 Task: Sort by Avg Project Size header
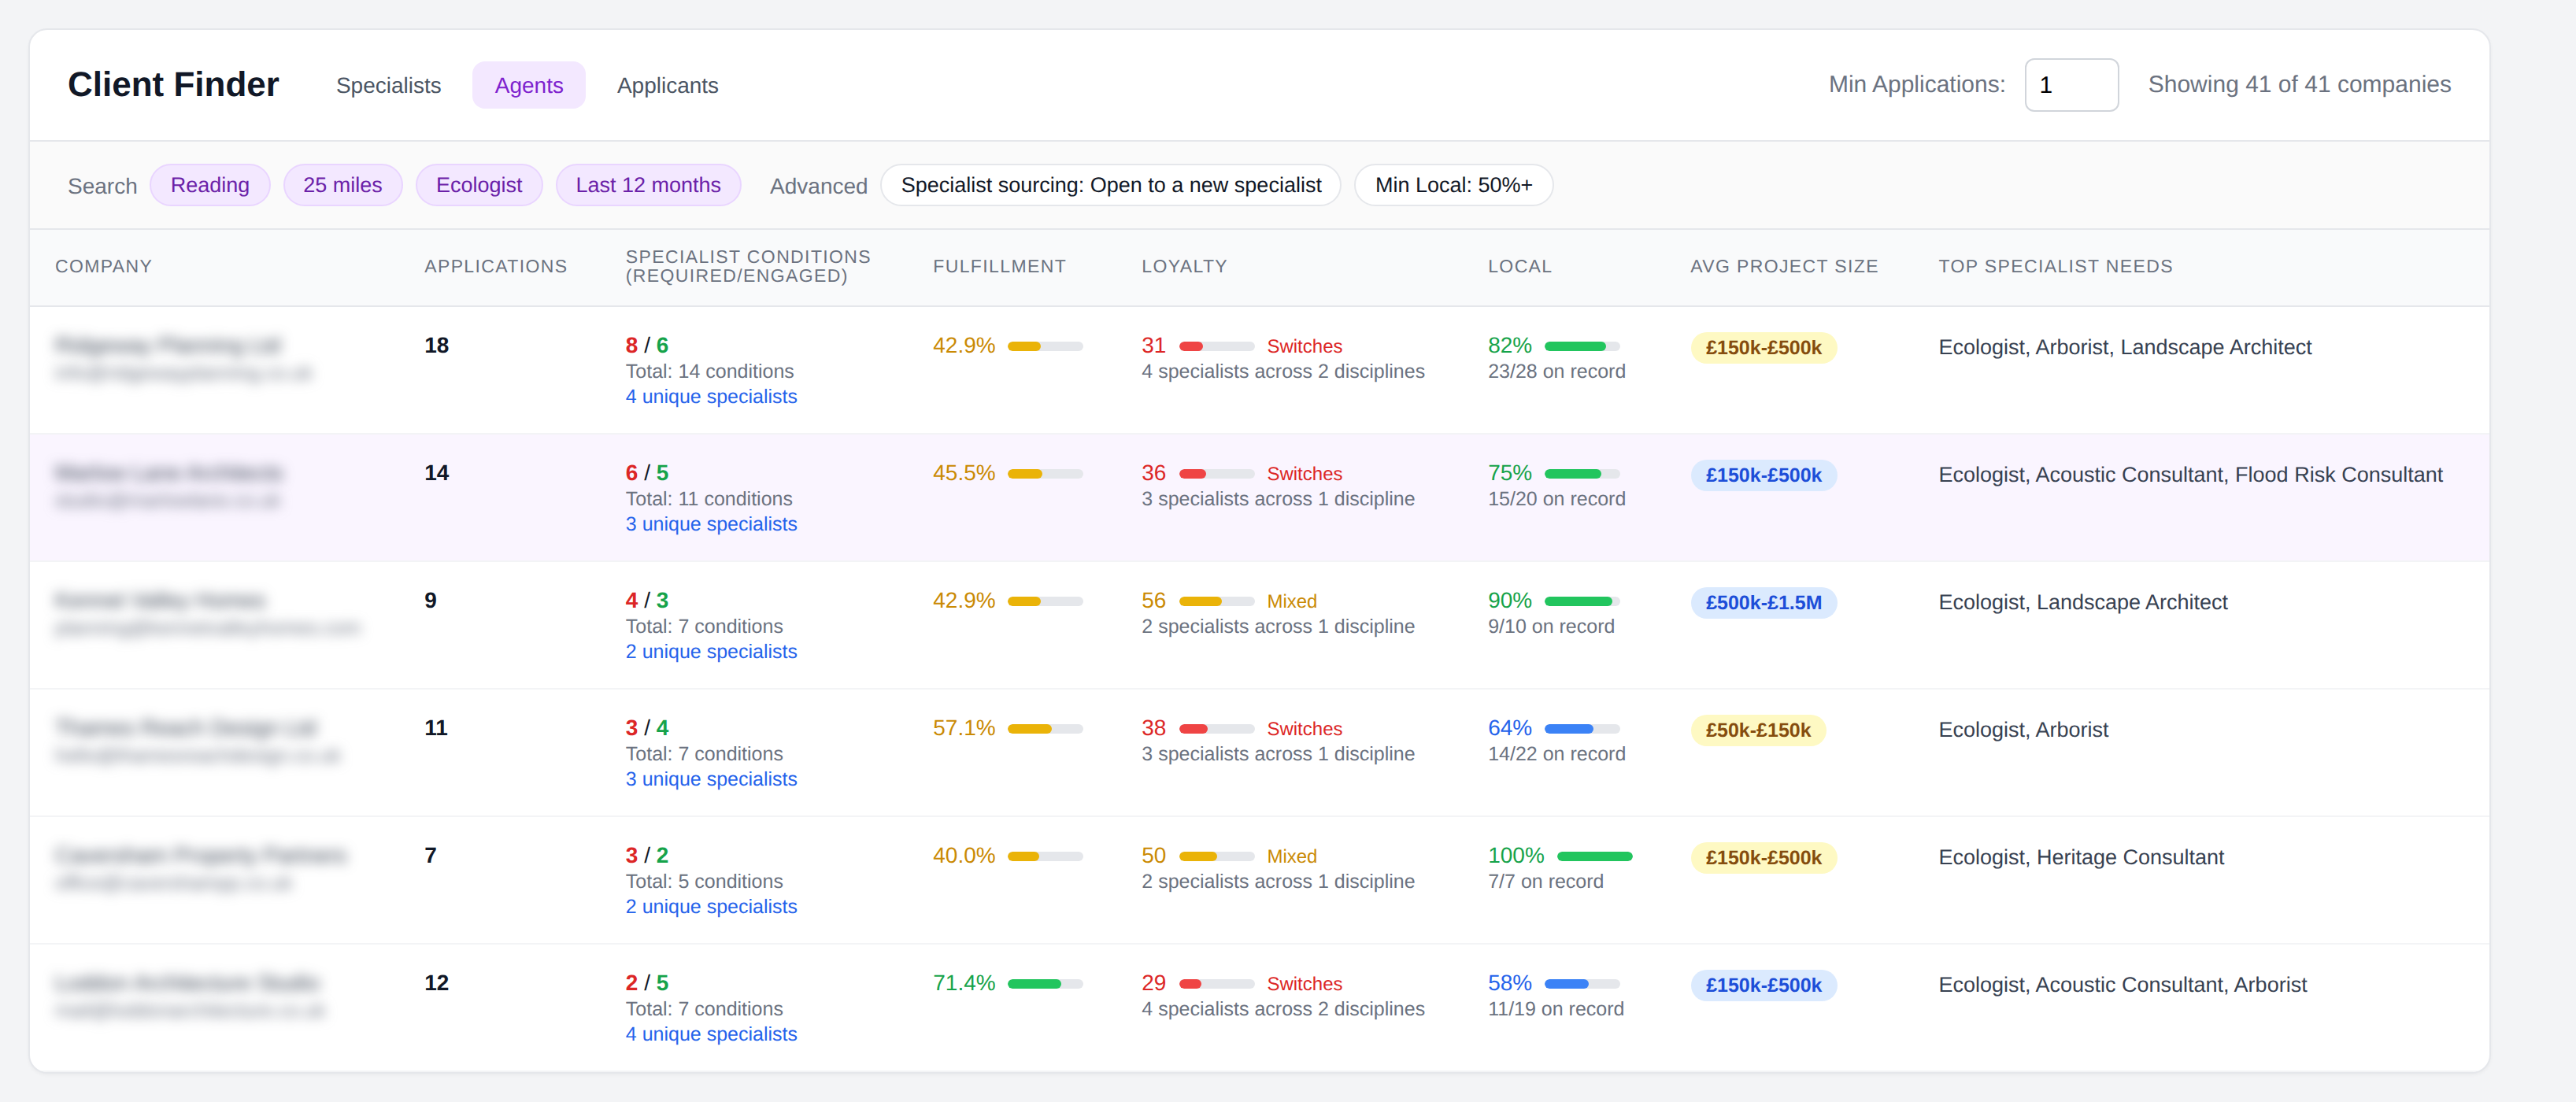(x=1784, y=266)
